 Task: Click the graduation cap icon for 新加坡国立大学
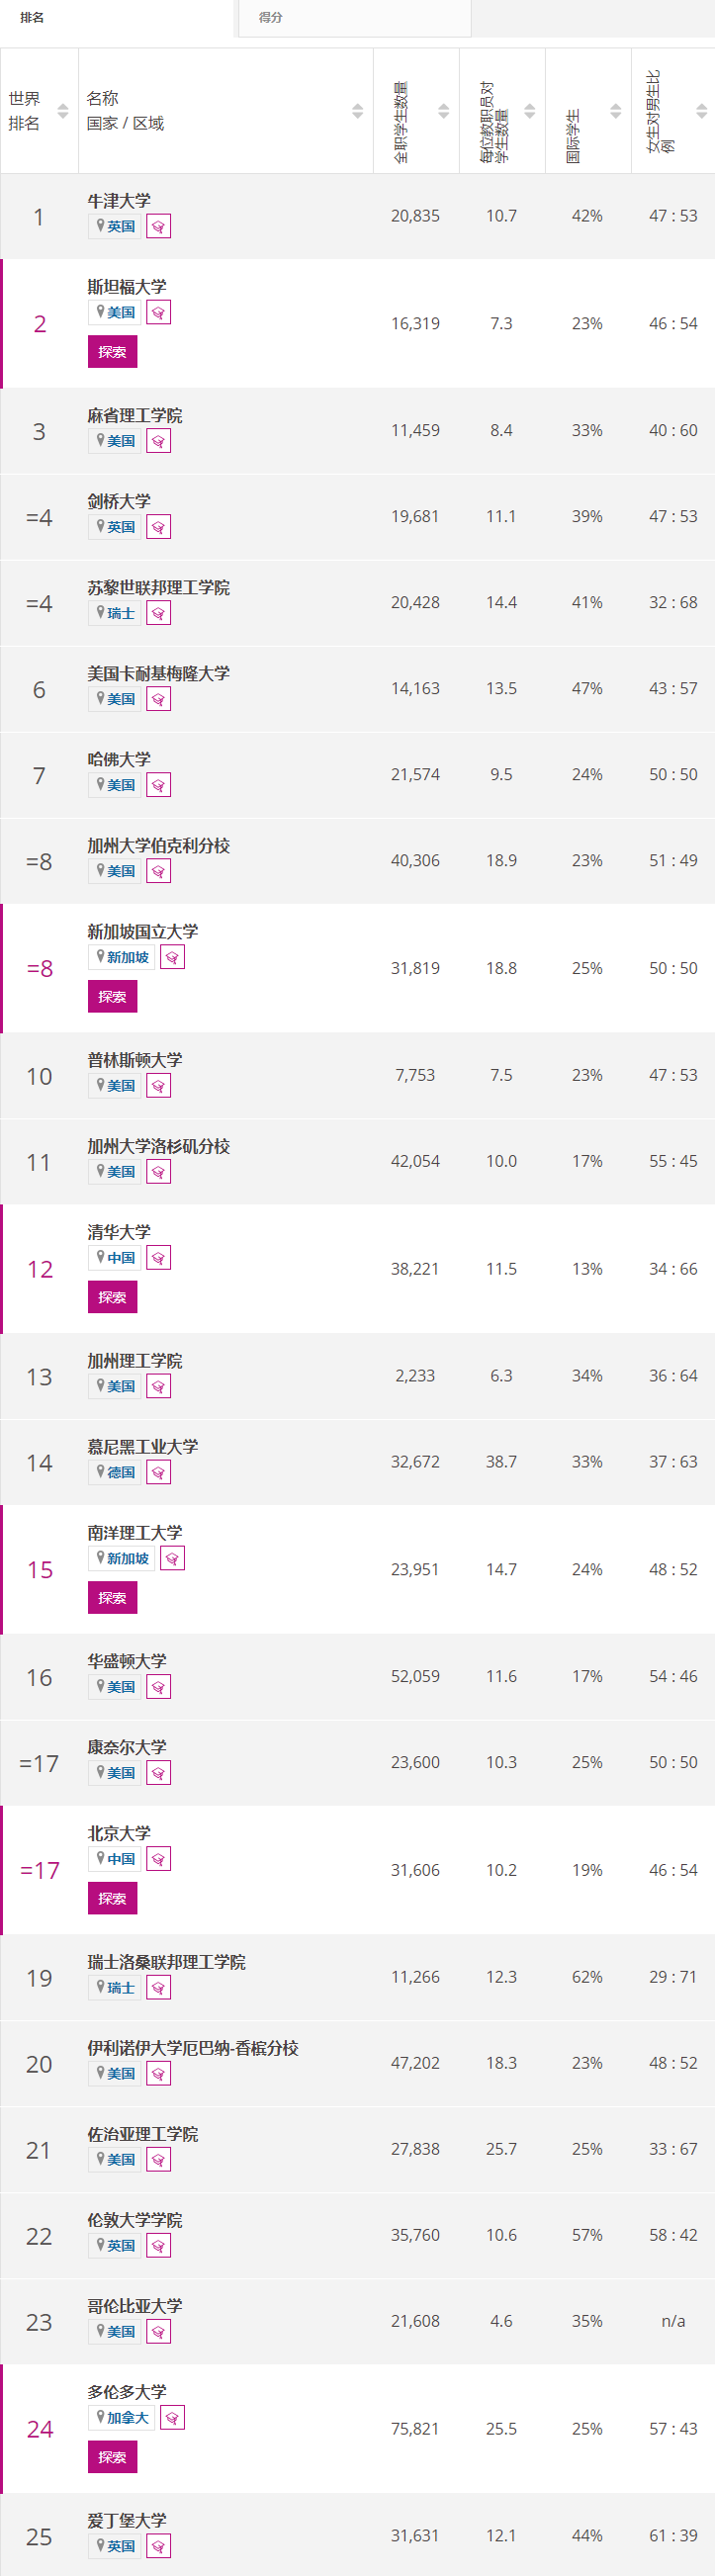172,957
